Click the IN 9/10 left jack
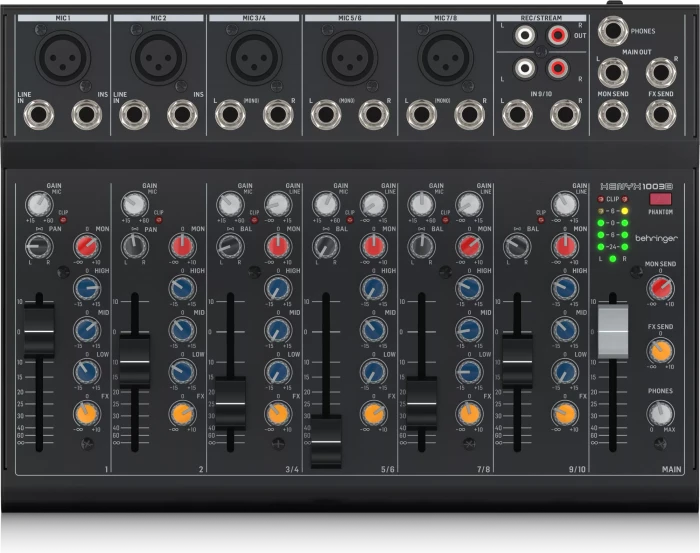This screenshot has width=700, height=553. [517, 115]
